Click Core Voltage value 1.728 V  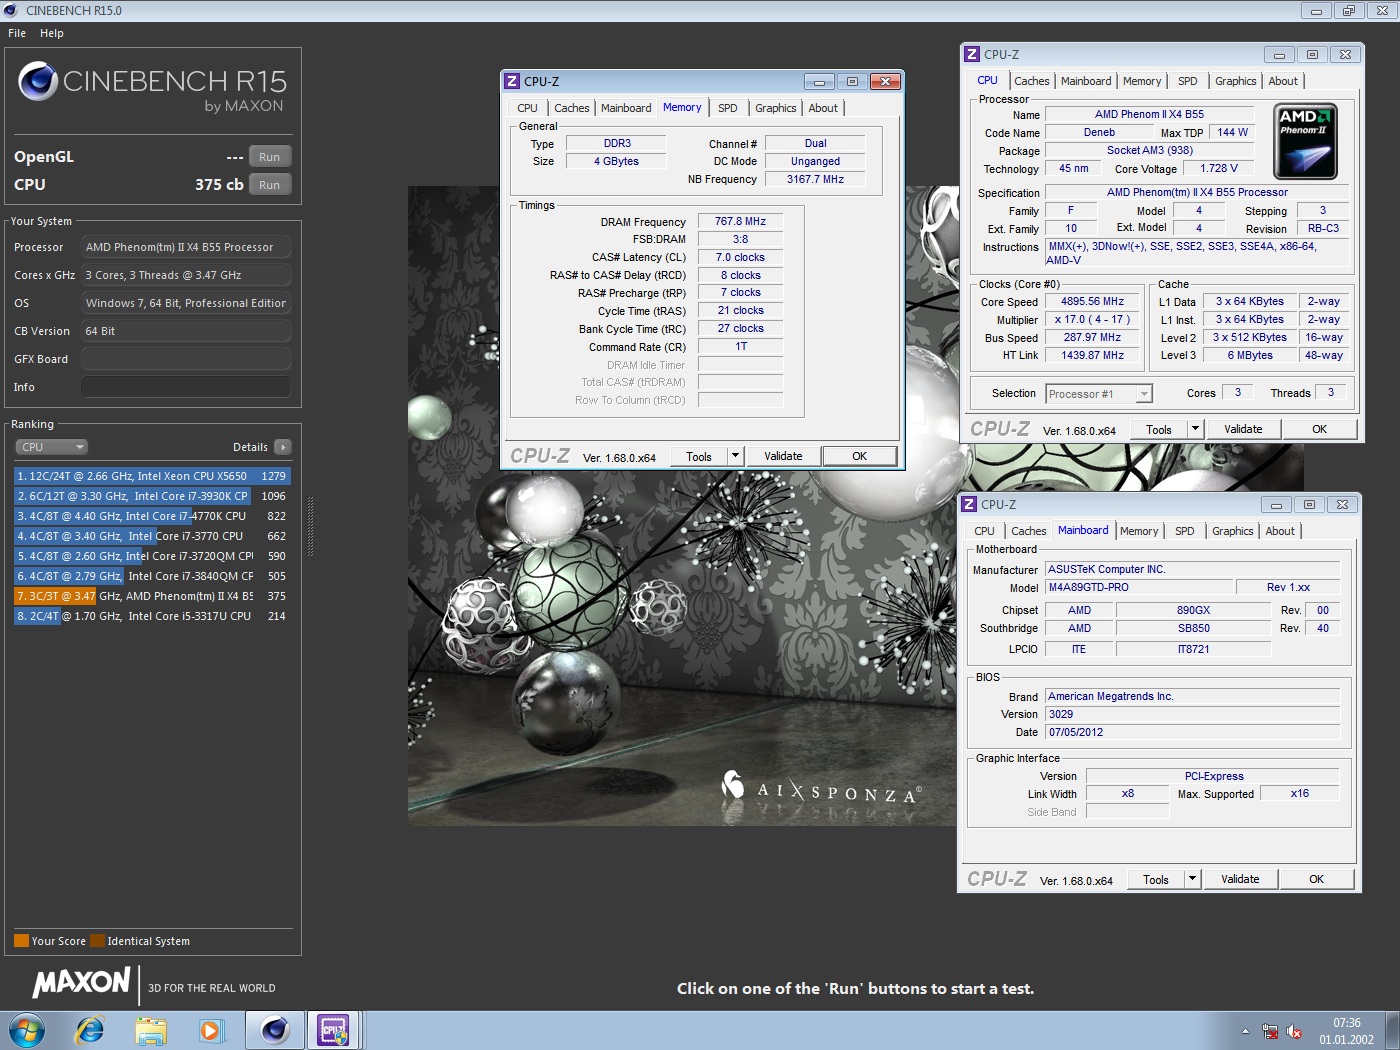[x=1219, y=168]
